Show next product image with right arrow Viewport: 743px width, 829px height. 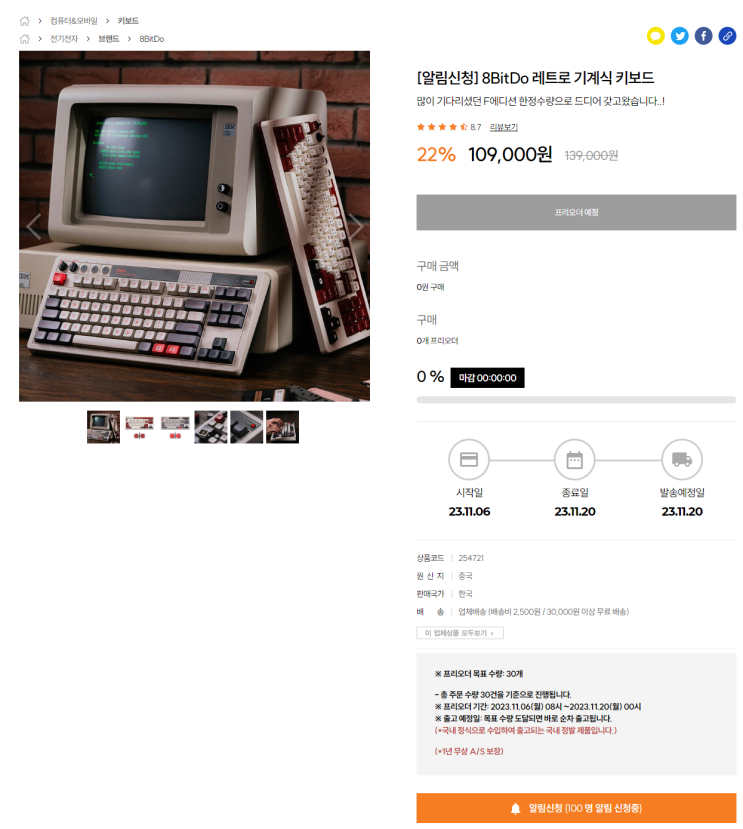click(355, 227)
